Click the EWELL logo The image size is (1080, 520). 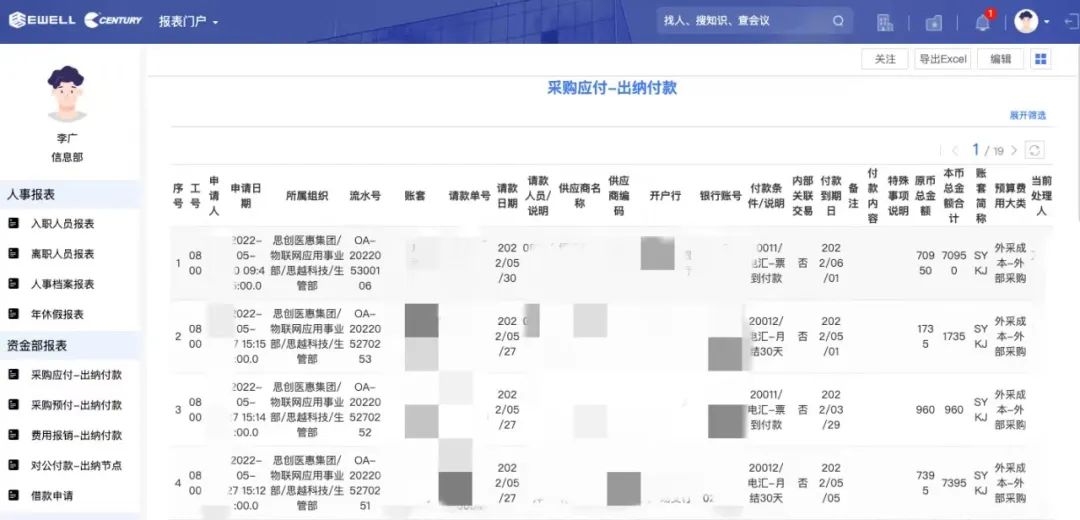pyautogui.click(x=42, y=20)
